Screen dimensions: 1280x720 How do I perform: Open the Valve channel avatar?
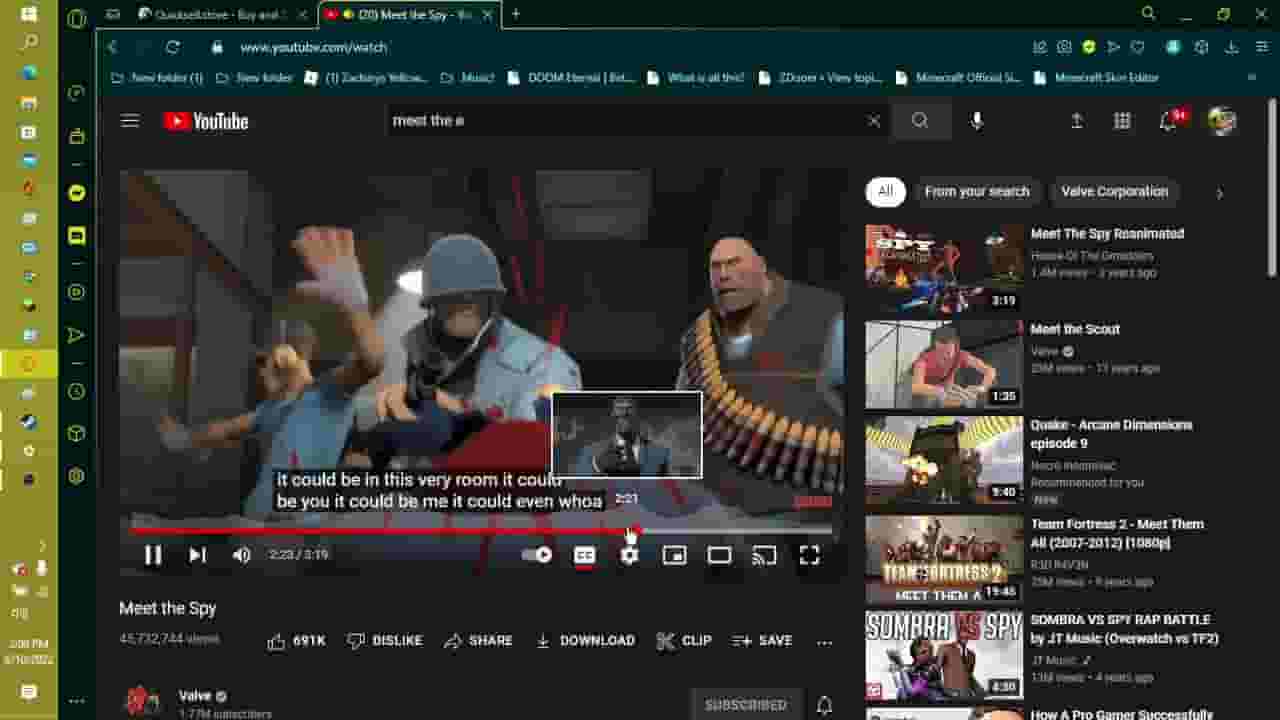click(x=141, y=702)
